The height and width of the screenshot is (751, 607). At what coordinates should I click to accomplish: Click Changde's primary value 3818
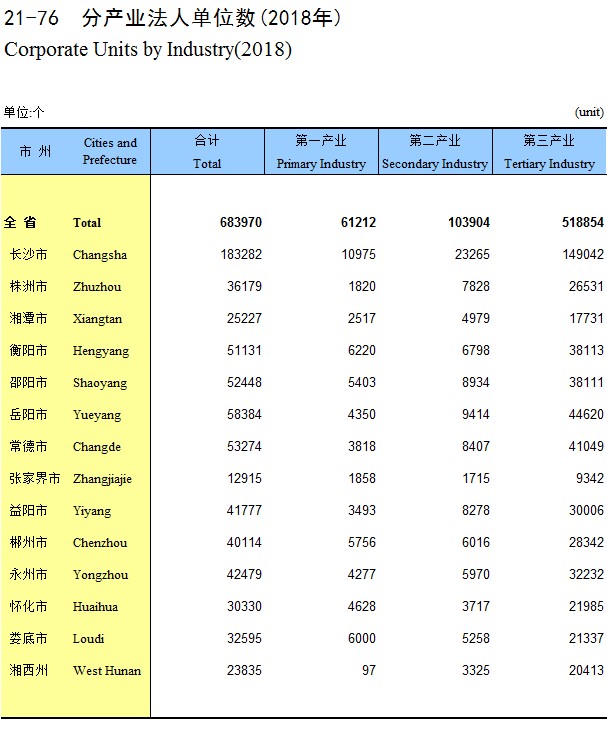[362, 446]
